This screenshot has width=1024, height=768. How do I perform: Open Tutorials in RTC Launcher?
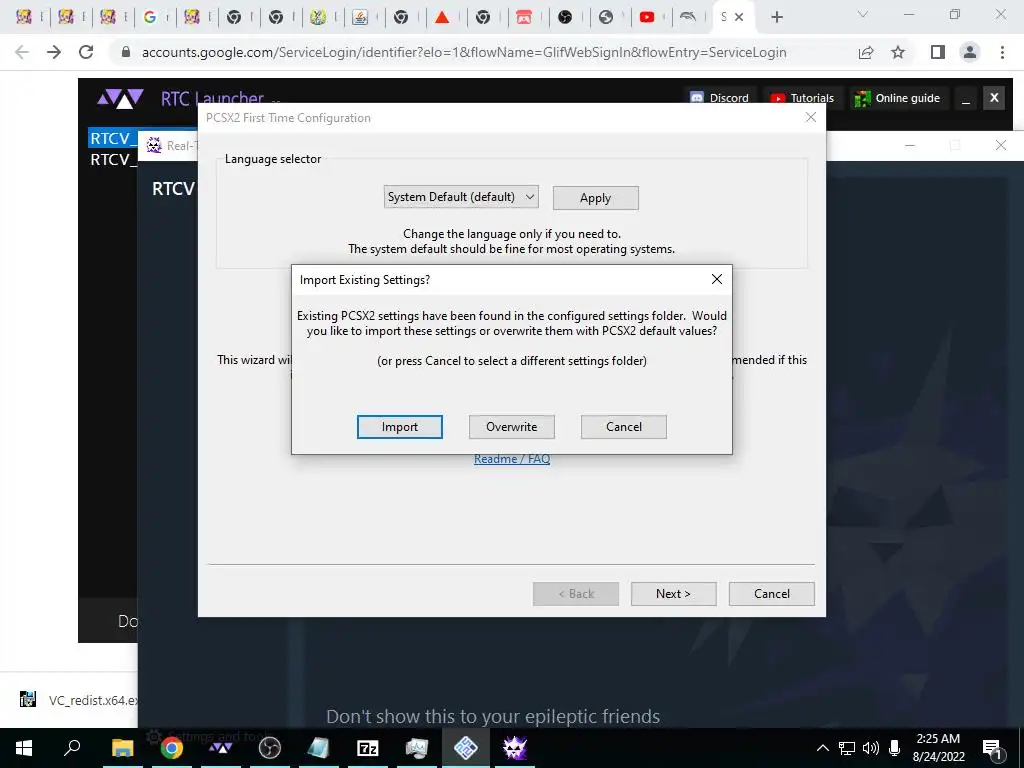[803, 98]
